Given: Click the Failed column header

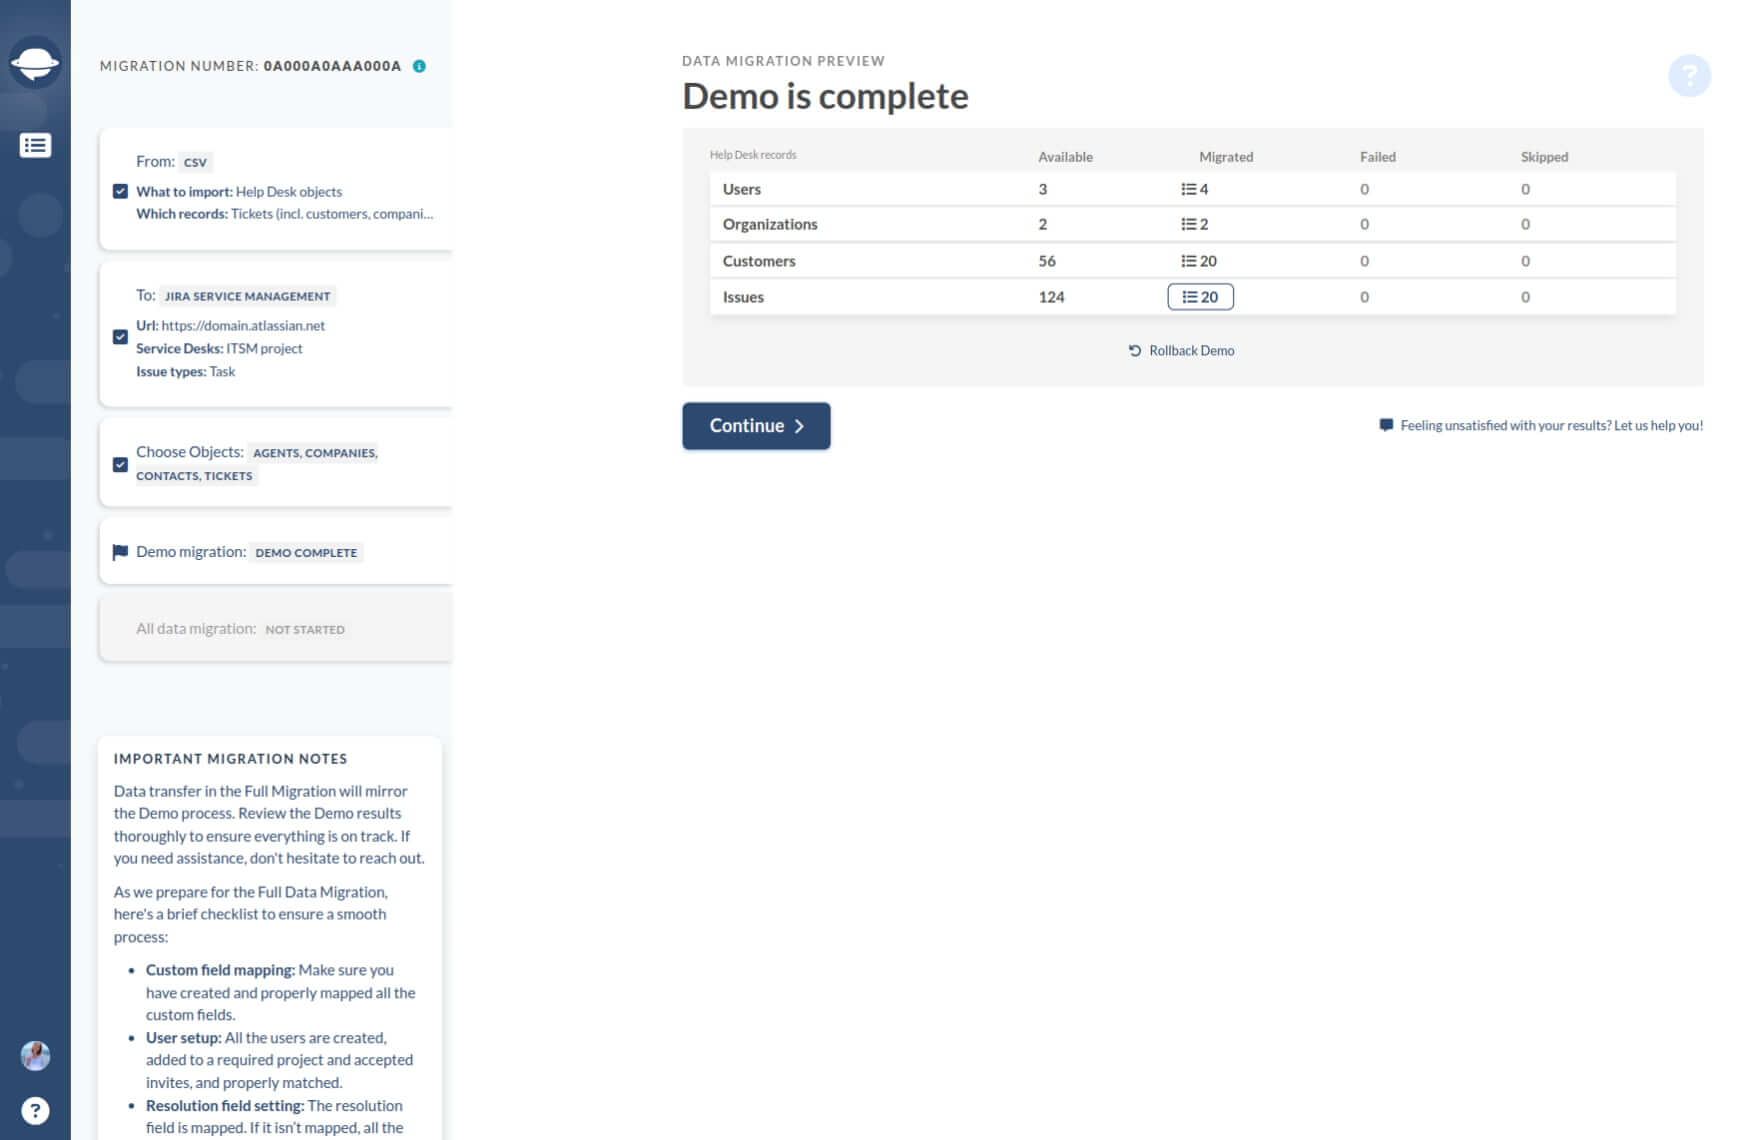Looking at the screenshot, I should click(1377, 157).
